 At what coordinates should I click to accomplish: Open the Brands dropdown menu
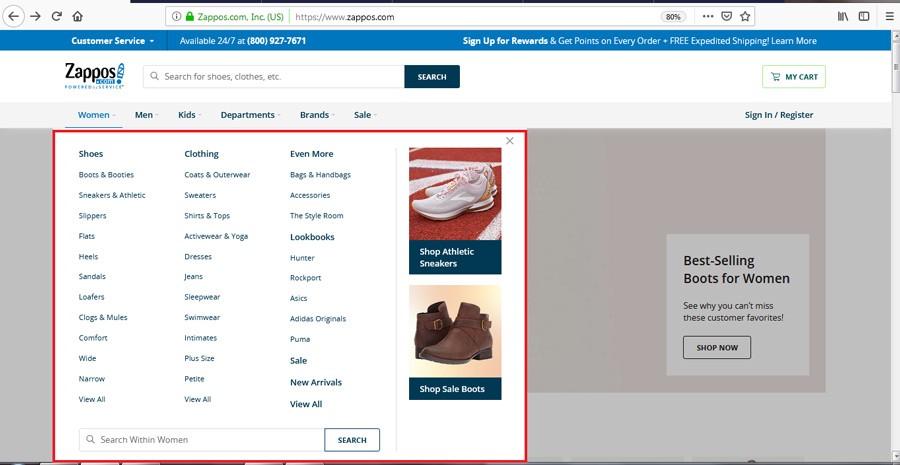pyautogui.click(x=317, y=115)
